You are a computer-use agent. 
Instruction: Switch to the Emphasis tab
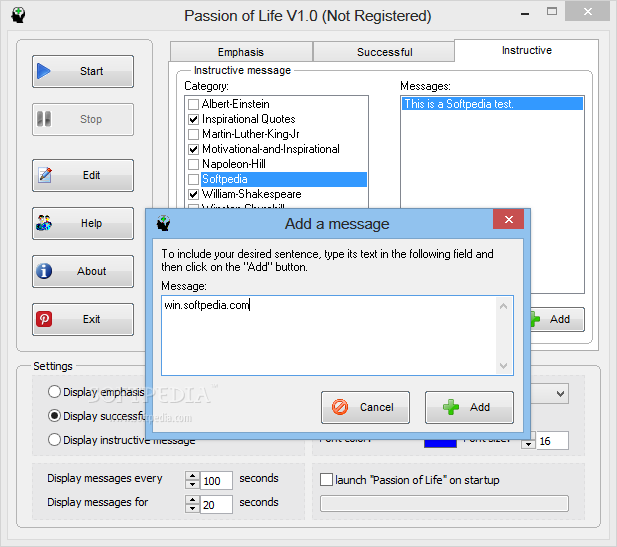241,52
